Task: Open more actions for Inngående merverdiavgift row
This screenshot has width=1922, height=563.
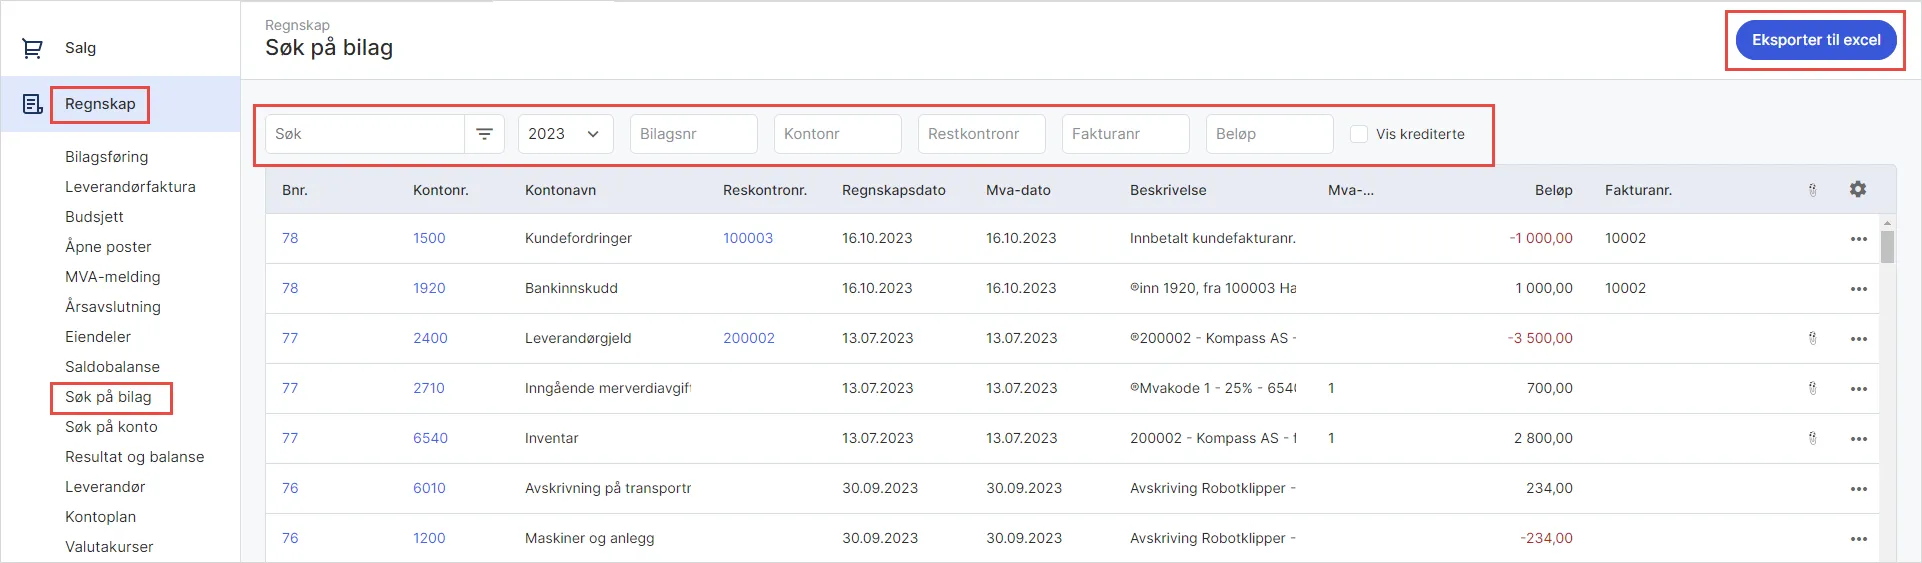Action: click(1859, 389)
